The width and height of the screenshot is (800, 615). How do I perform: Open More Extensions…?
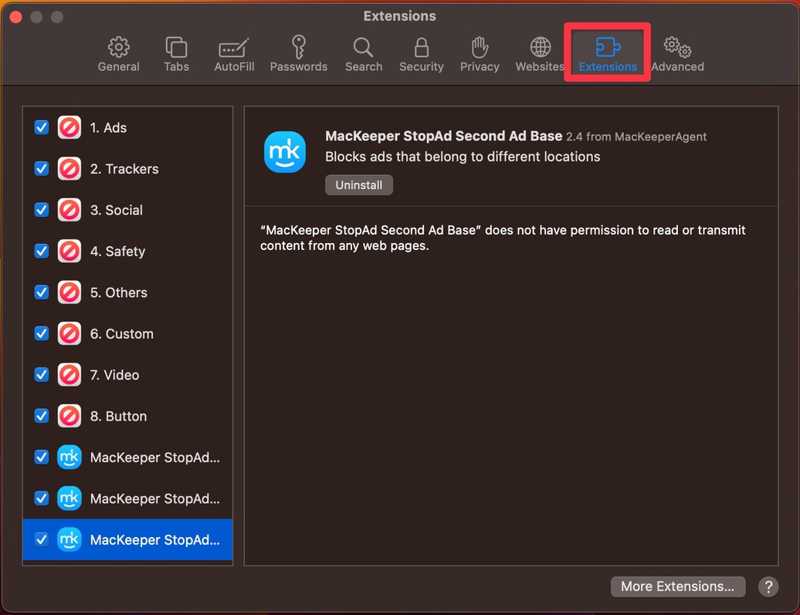click(678, 586)
